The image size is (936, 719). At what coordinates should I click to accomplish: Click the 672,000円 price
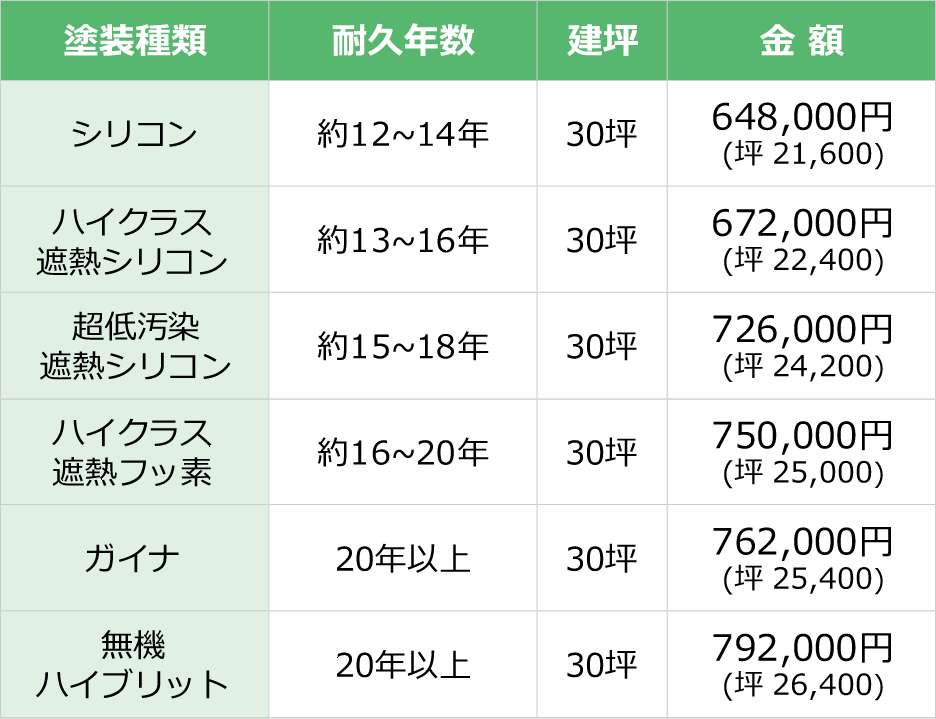coord(802,225)
